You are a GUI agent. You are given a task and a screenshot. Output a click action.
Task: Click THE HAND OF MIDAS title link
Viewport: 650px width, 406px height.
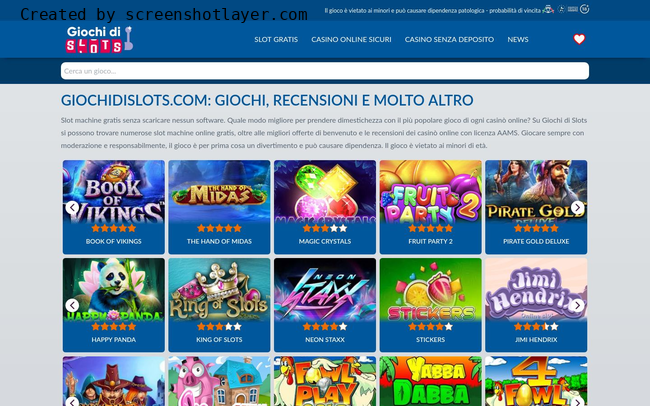point(219,241)
